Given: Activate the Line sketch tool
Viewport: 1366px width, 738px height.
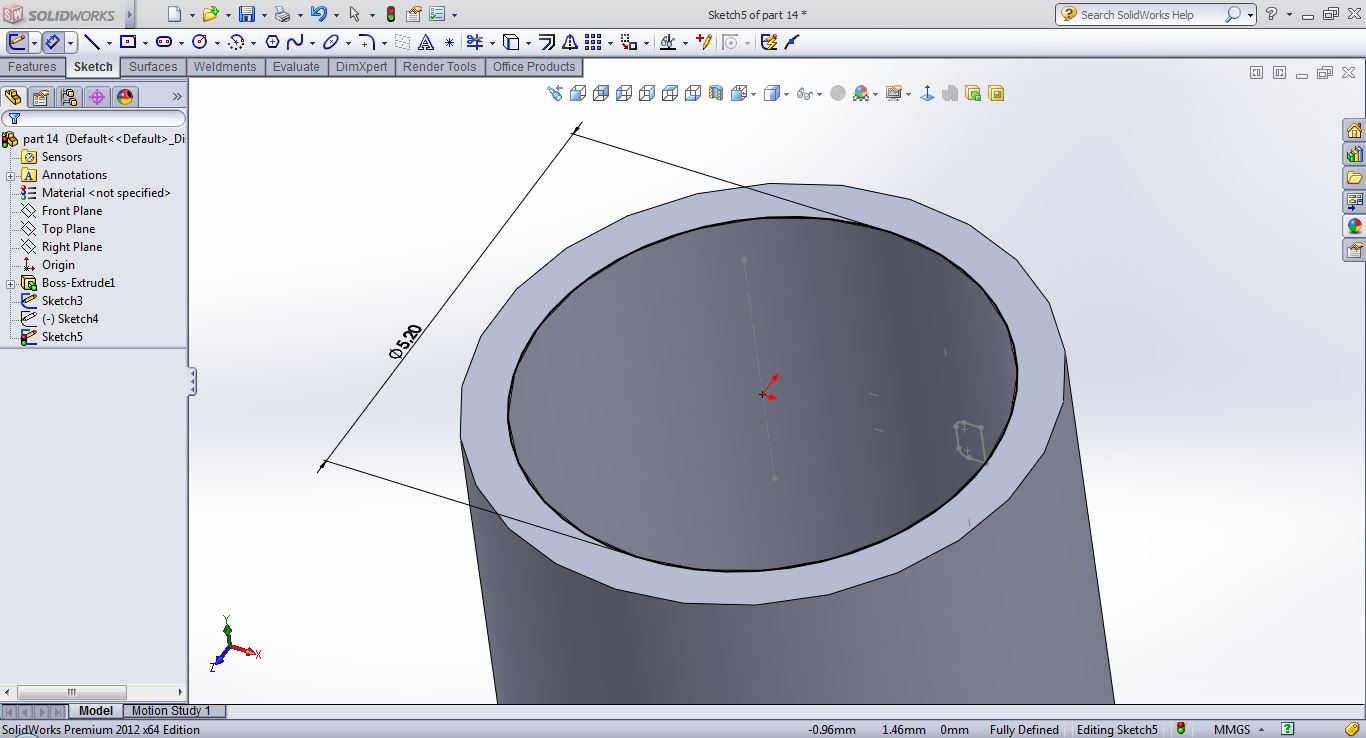Looking at the screenshot, I should [91, 42].
